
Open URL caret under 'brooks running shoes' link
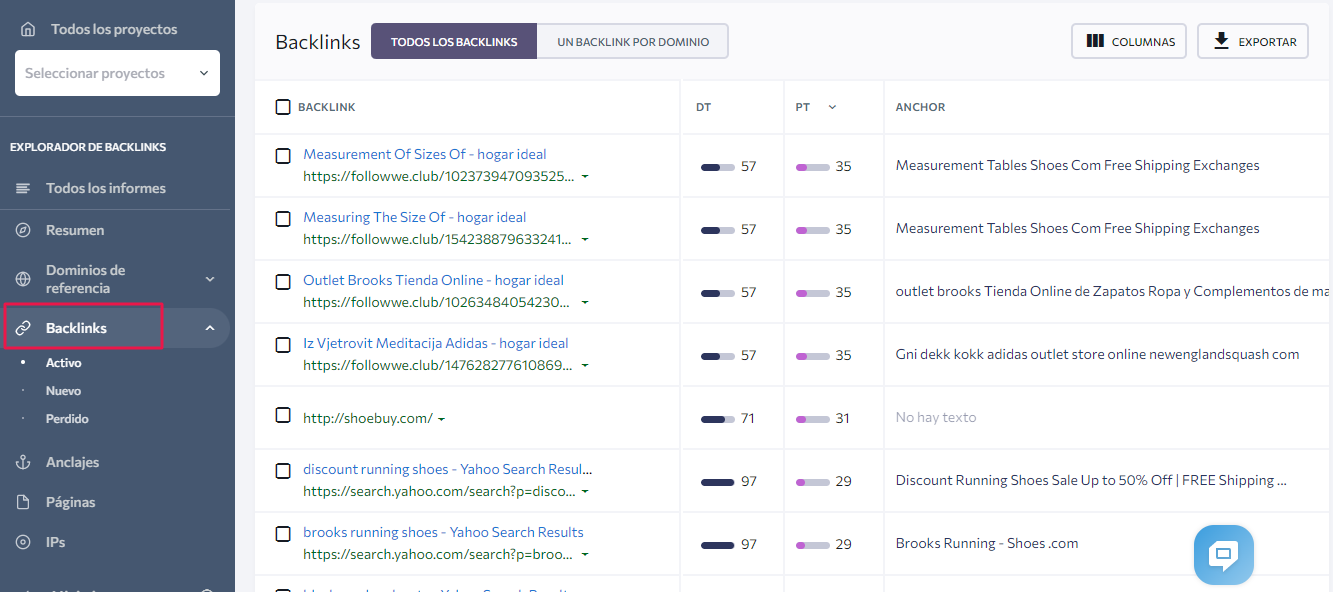(585, 555)
